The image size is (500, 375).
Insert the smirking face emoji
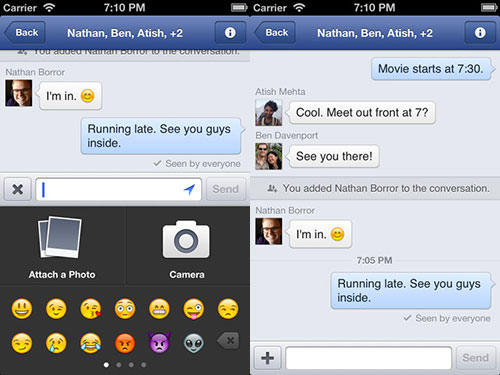22,343
